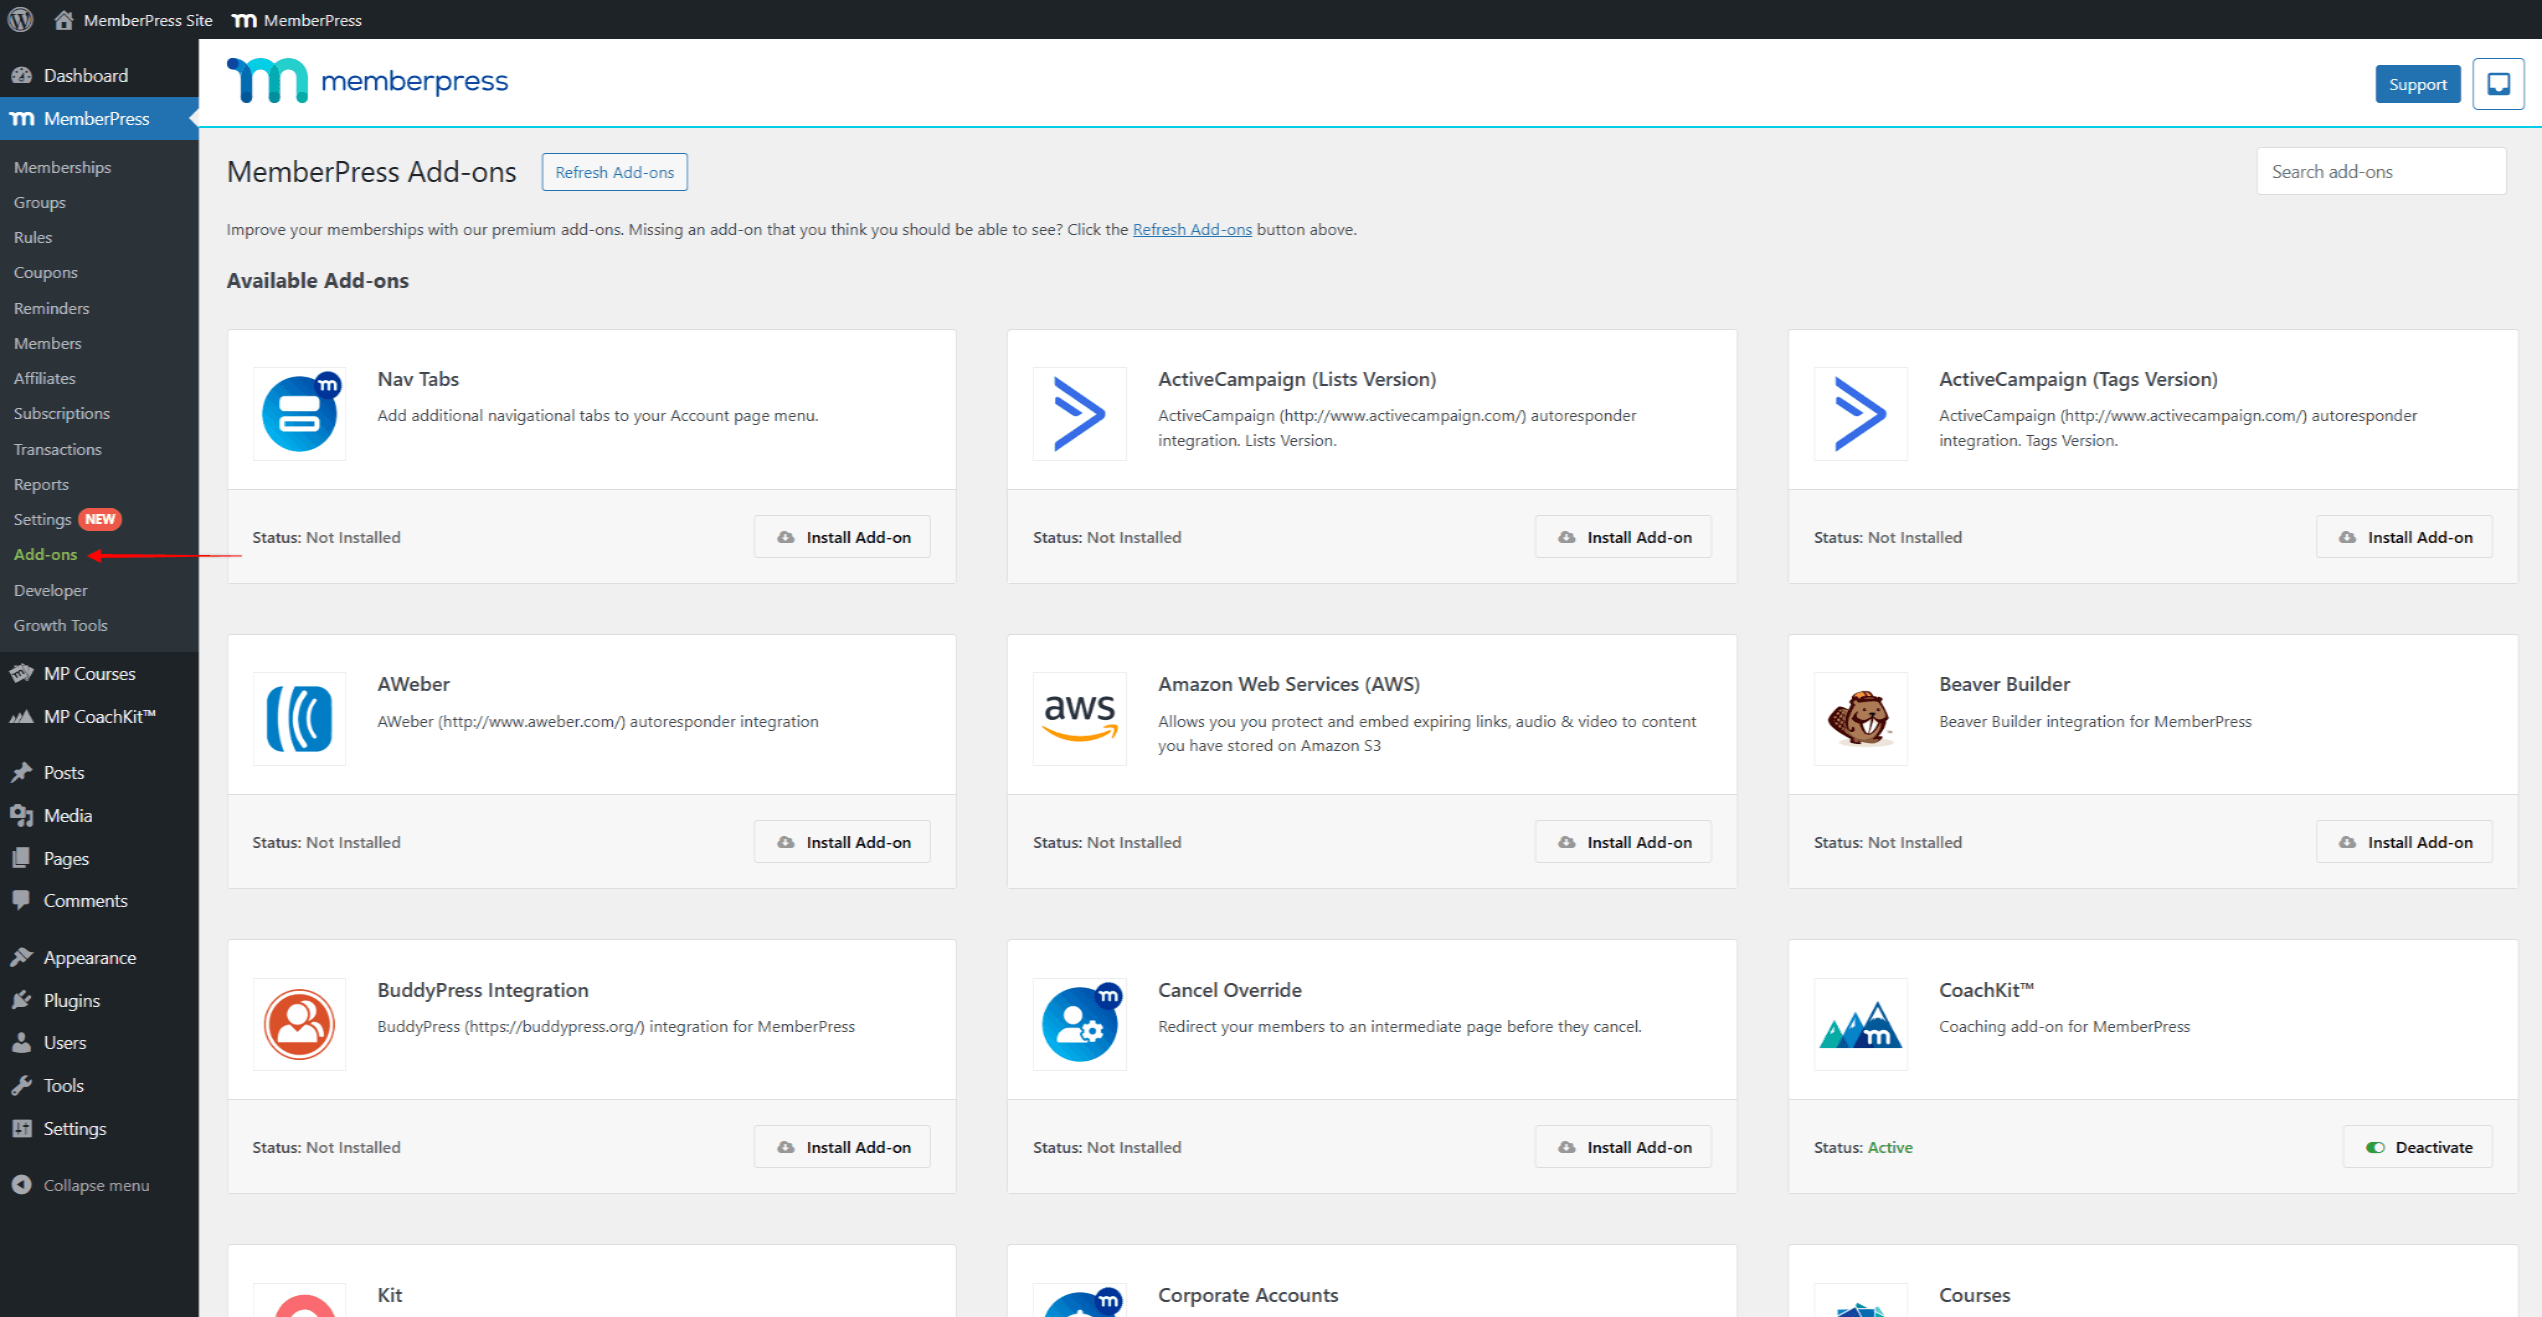2542x1317 pixels.
Task: Click the Refresh Add-ons button
Action: coord(614,172)
